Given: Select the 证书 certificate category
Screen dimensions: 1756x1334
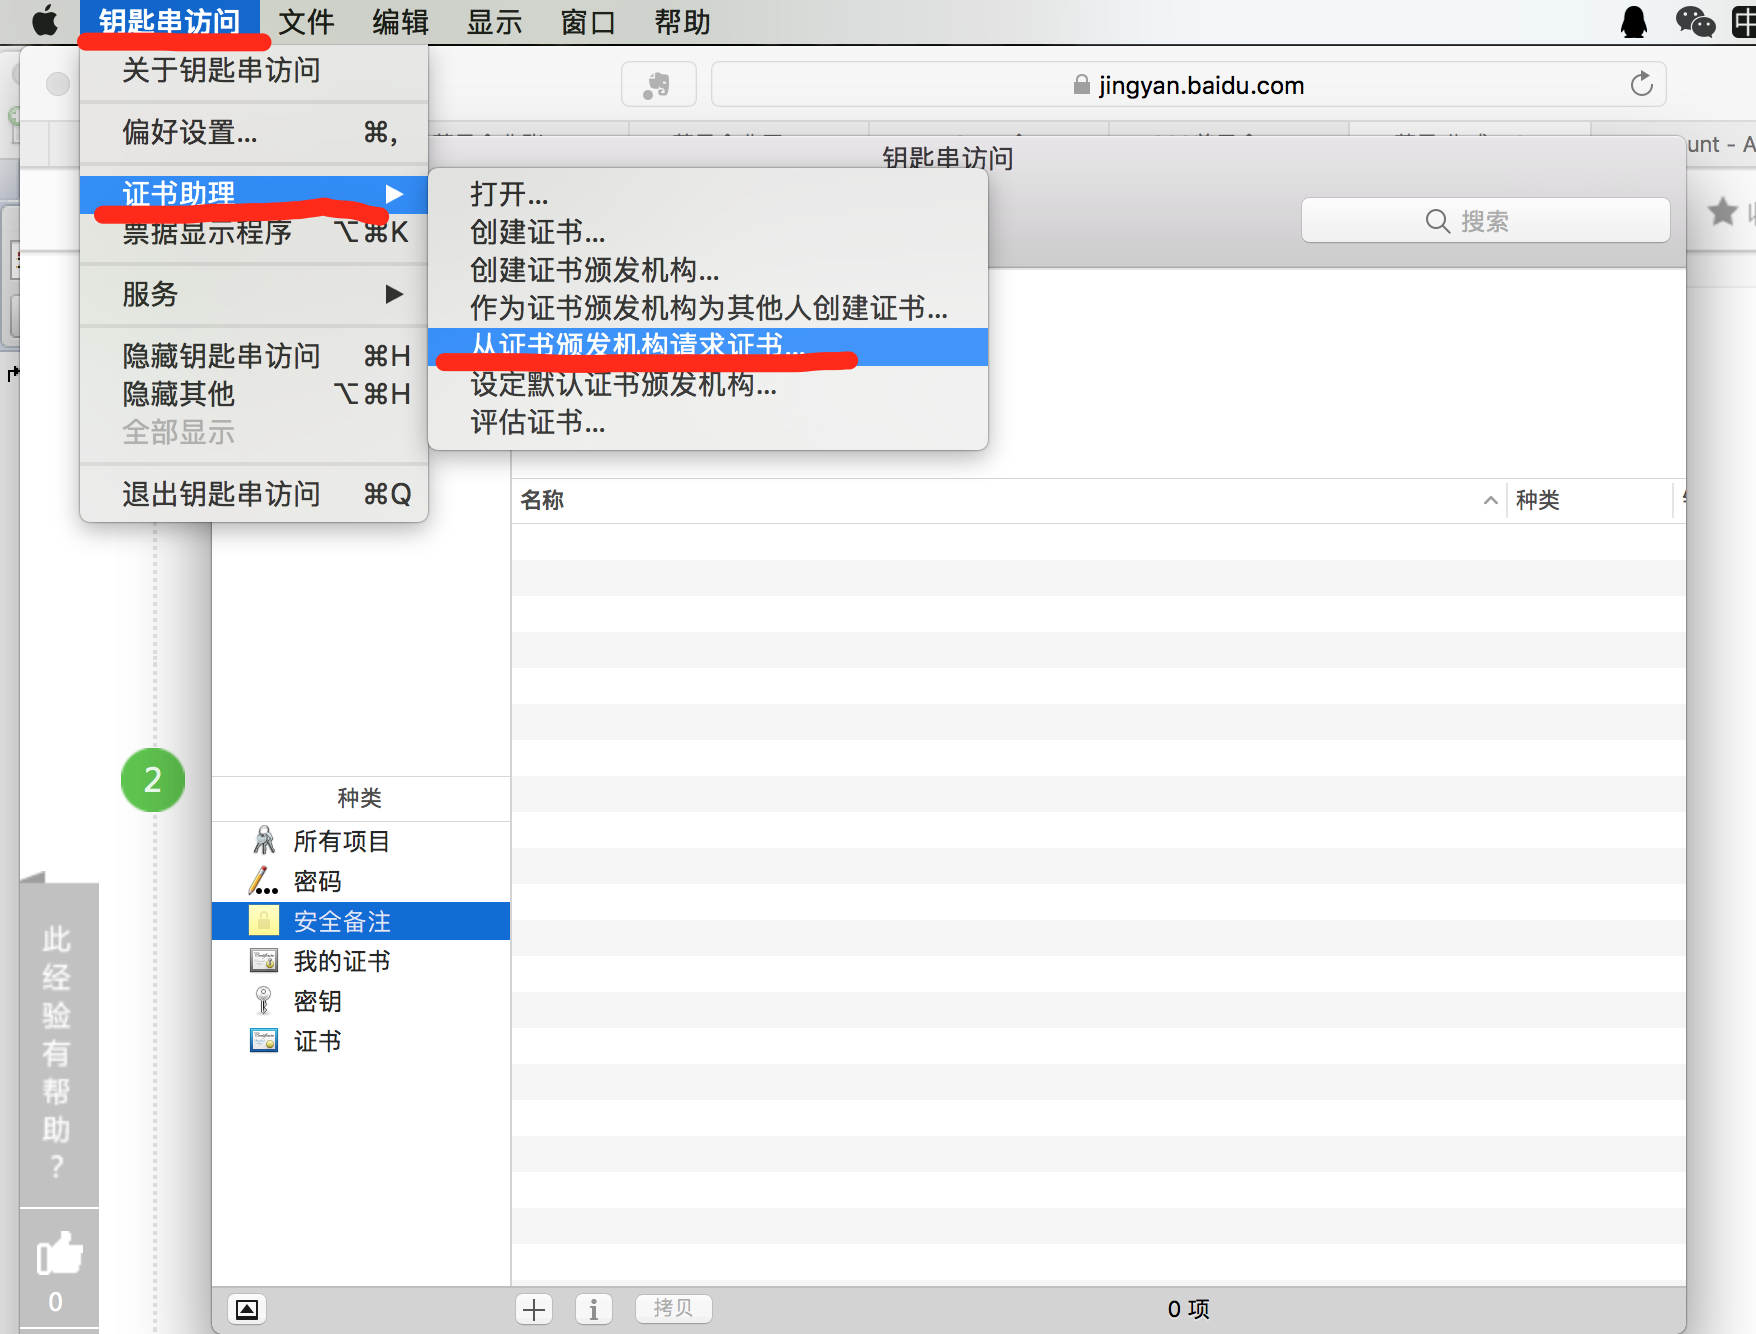Looking at the screenshot, I should [x=316, y=1040].
